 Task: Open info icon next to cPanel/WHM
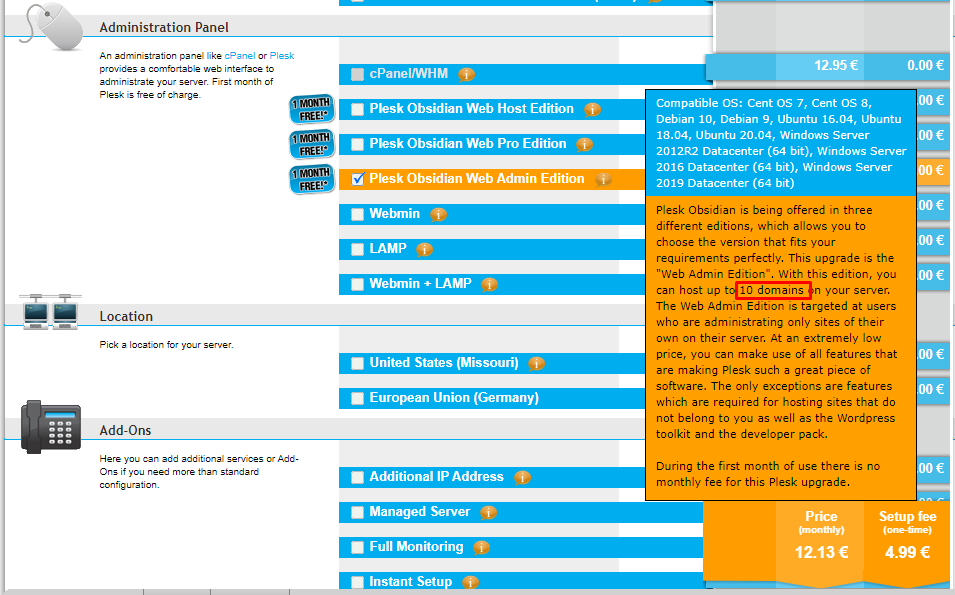tap(467, 75)
